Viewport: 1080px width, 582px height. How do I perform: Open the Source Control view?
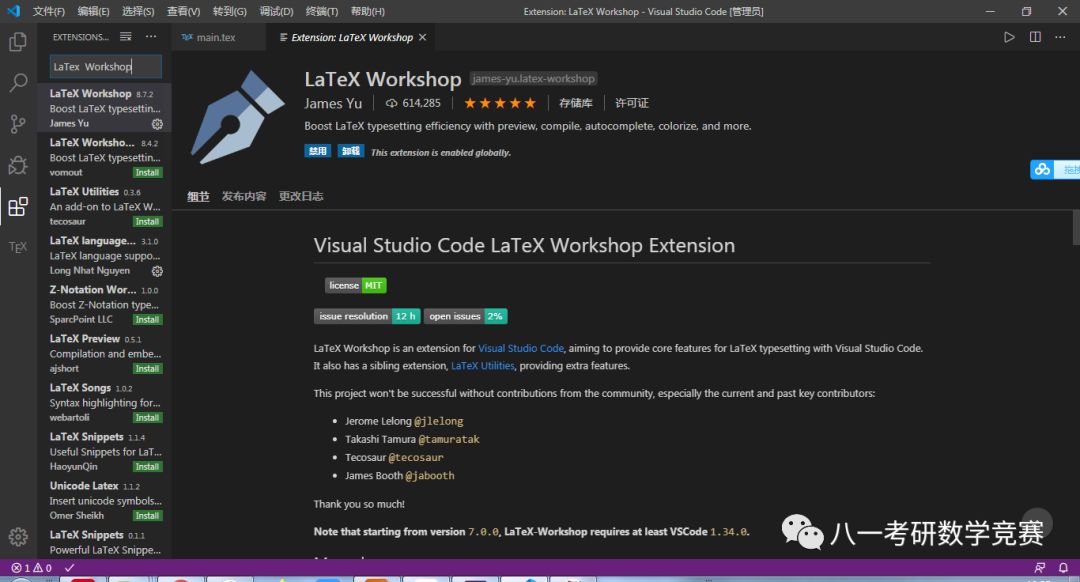click(x=18, y=124)
